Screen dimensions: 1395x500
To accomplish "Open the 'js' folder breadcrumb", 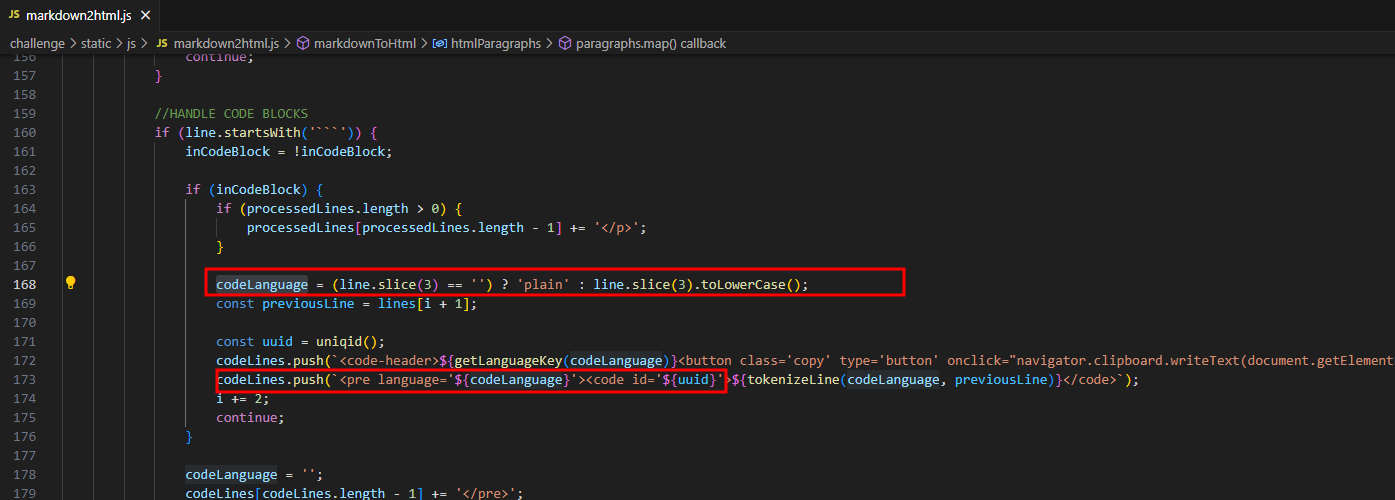I will [x=131, y=44].
